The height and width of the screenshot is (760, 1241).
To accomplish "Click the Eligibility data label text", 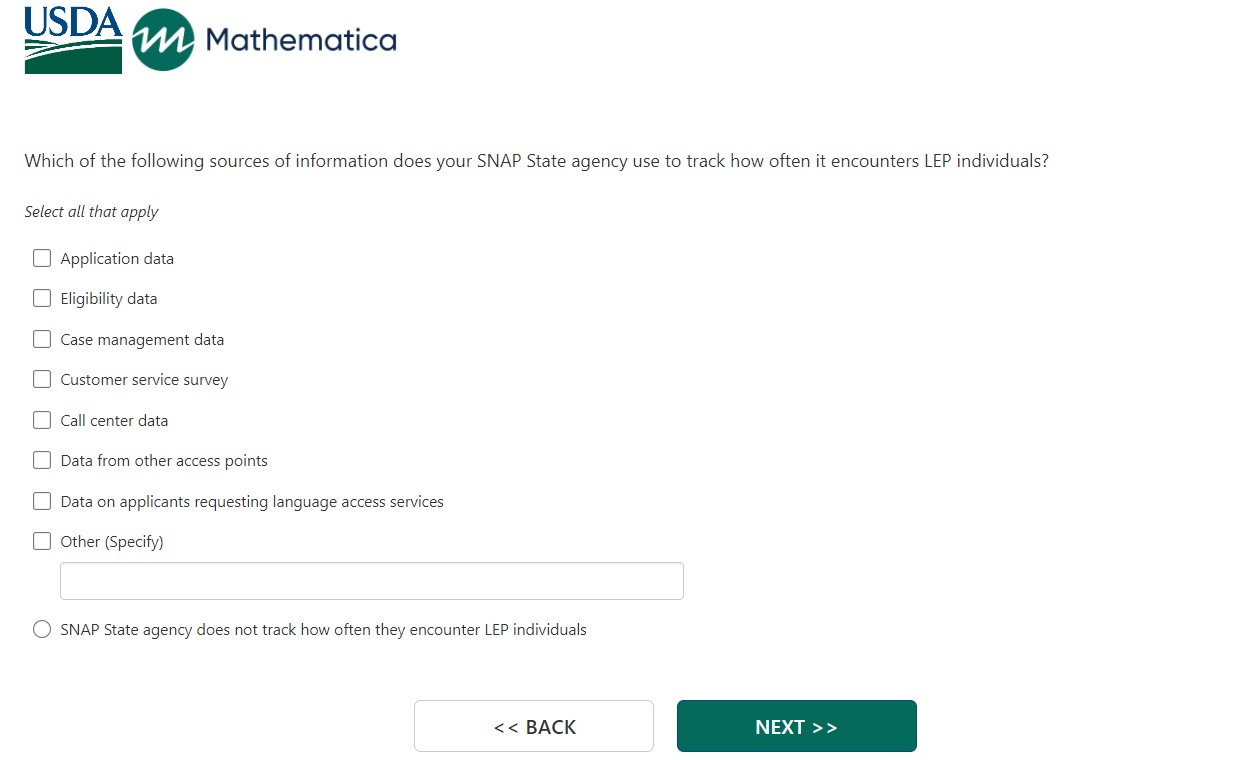I will pos(109,299).
